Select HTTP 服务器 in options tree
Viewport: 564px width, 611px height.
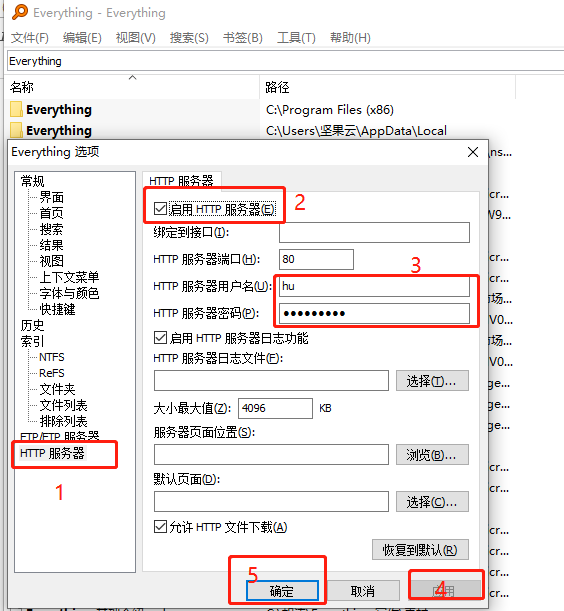pyautogui.click(x=52, y=453)
